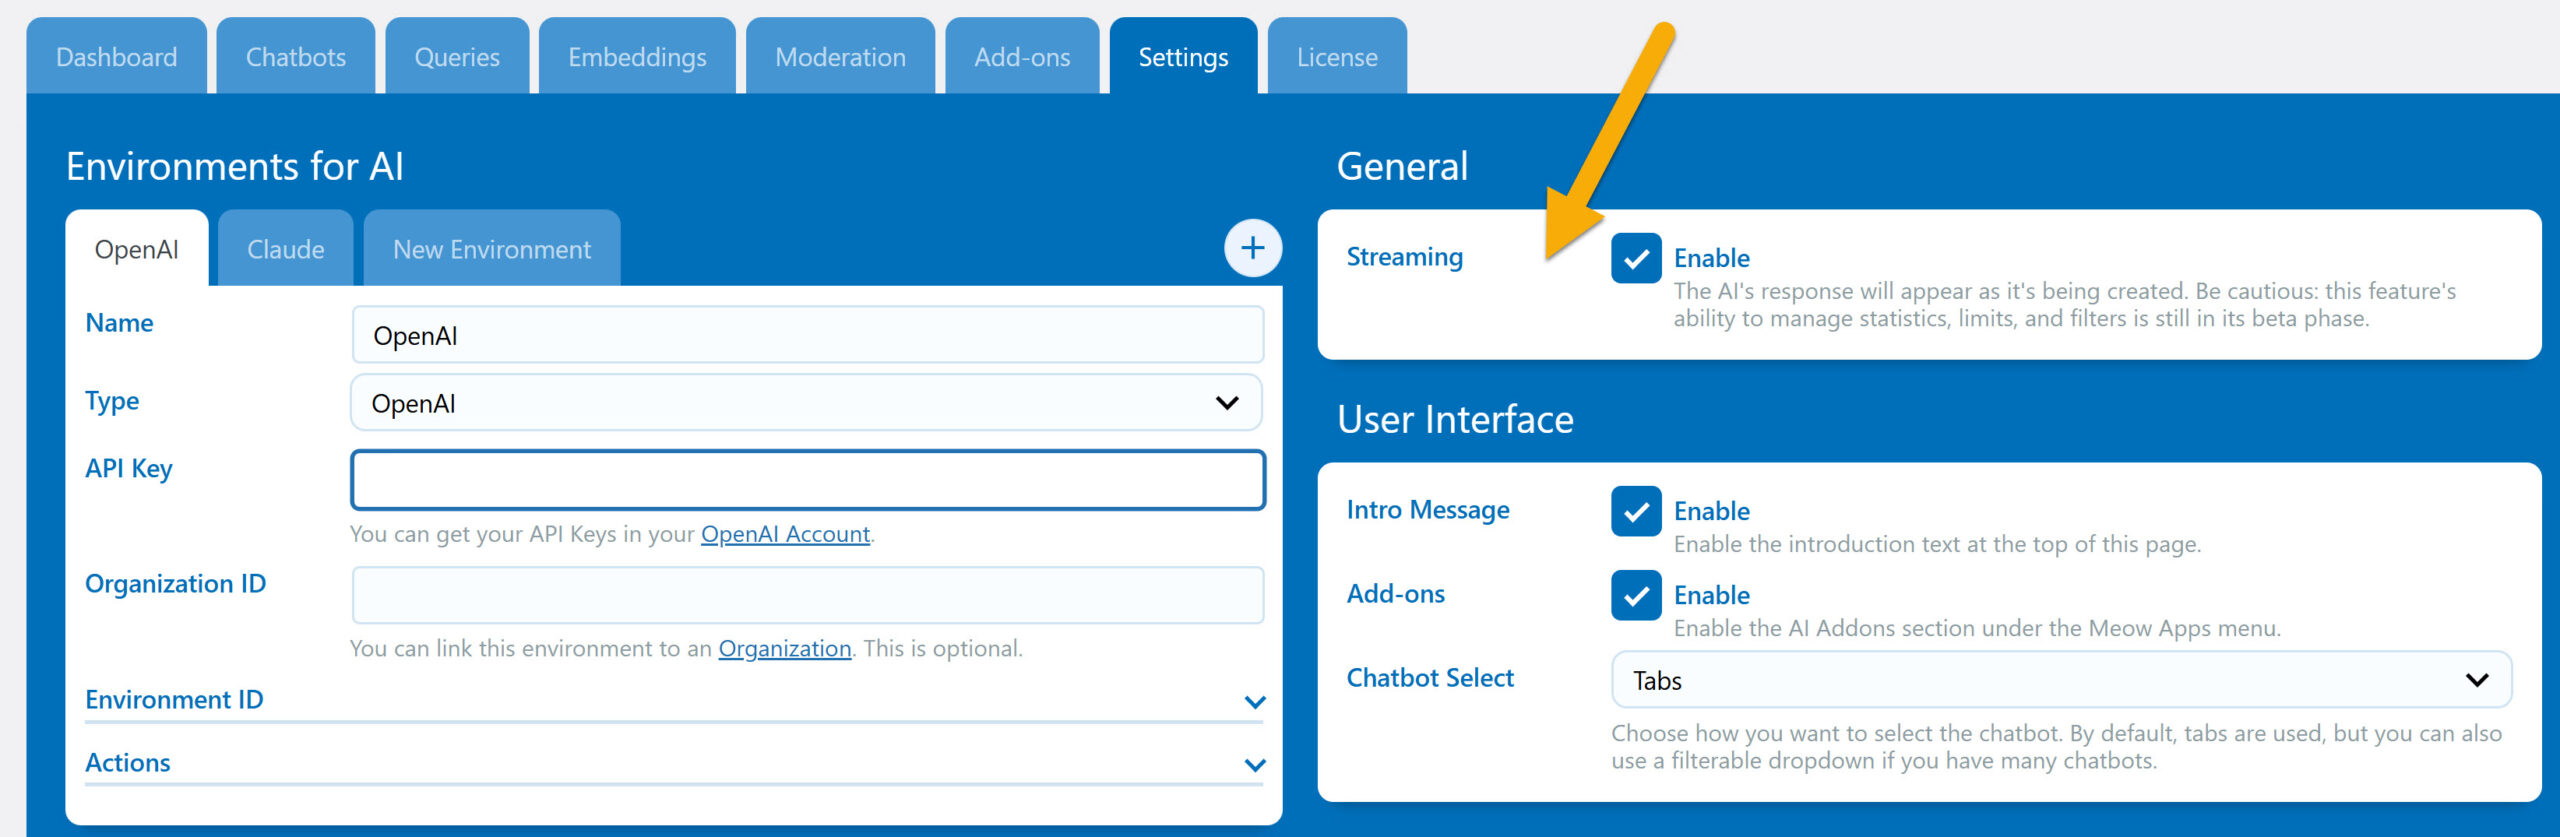Switch to the Claude environment tab
The image size is (2560, 837).
click(286, 249)
